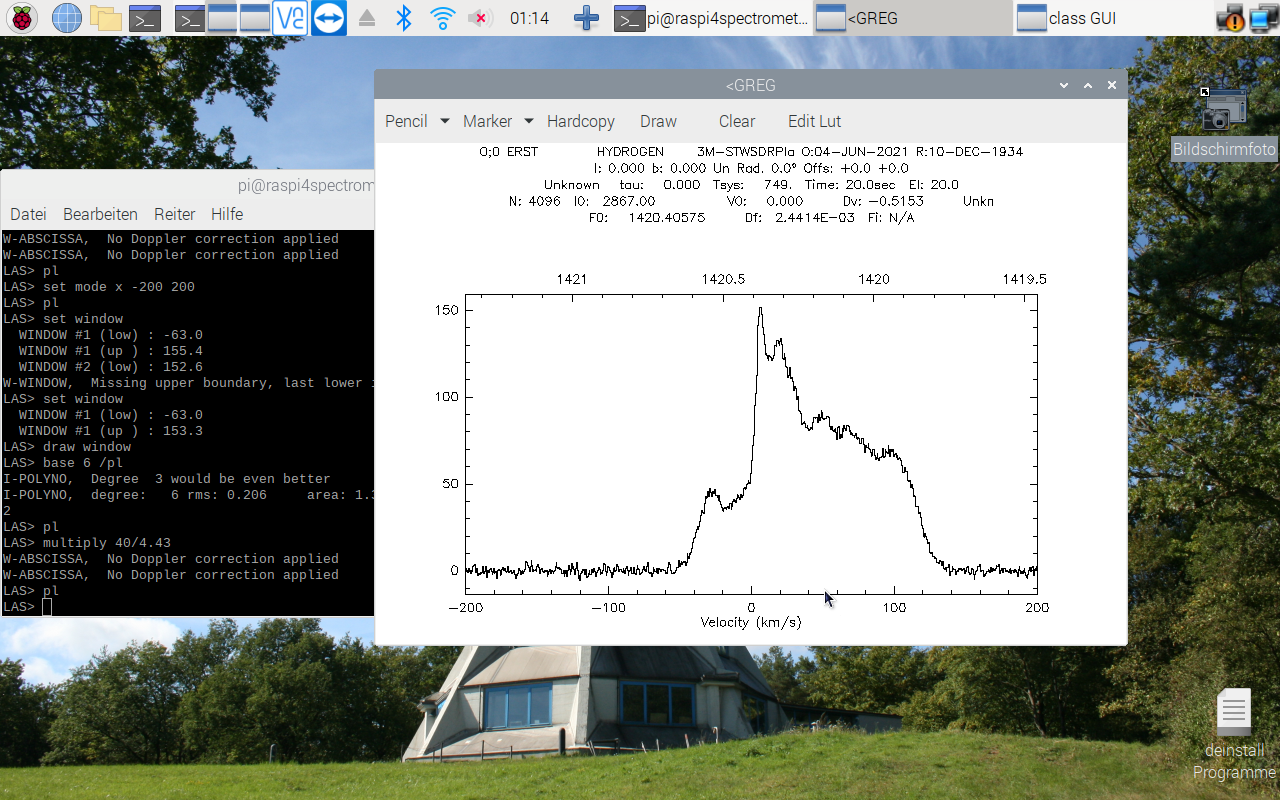Click the Draw button in GREG
This screenshot has height=800, width=1280.
pos(658,121)
